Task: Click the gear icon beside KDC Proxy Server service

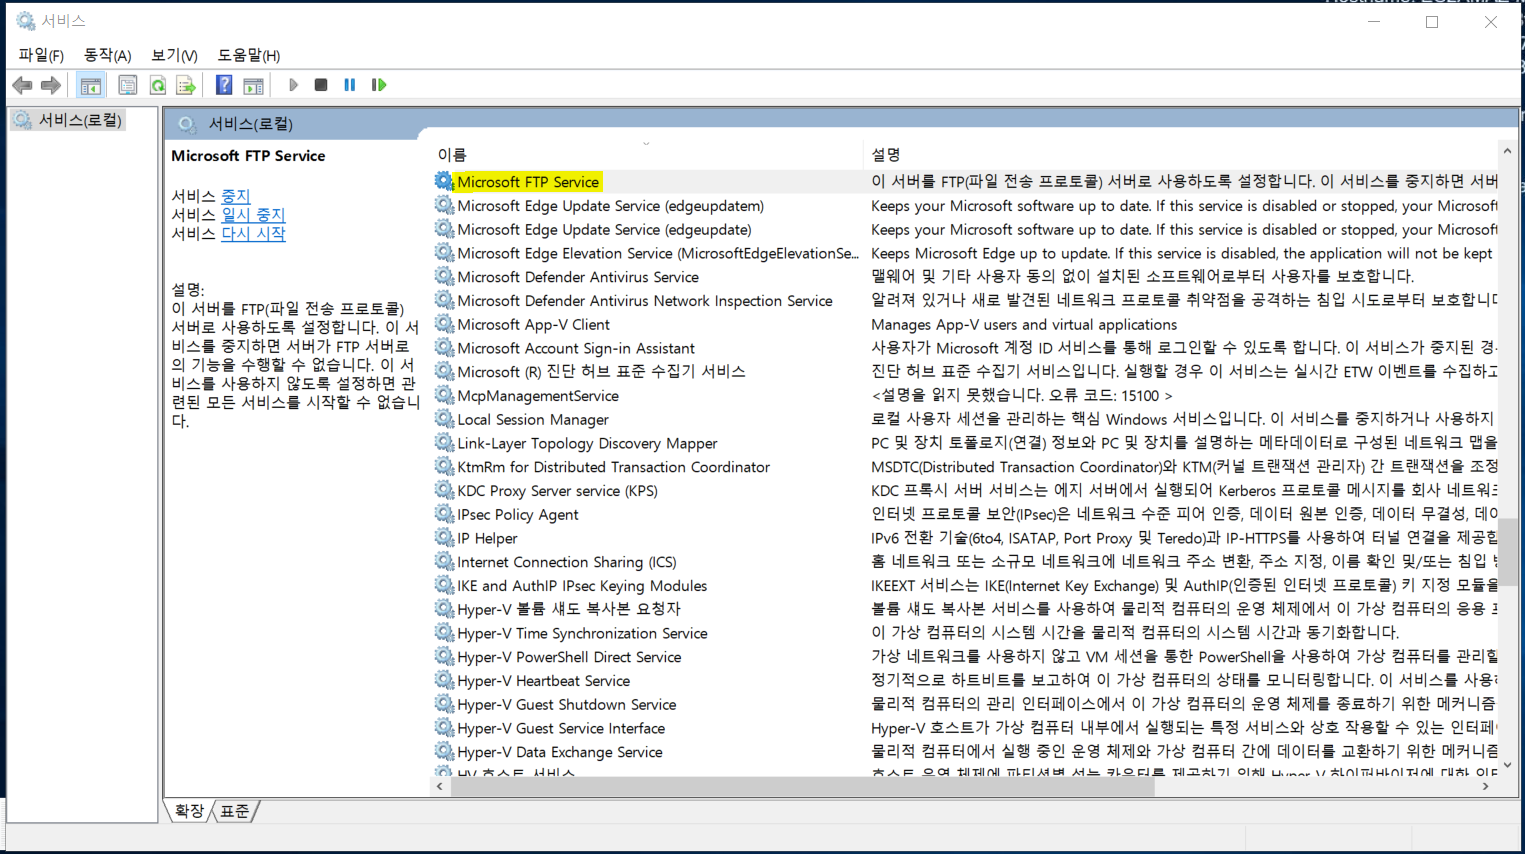Action: pos(444,490)
